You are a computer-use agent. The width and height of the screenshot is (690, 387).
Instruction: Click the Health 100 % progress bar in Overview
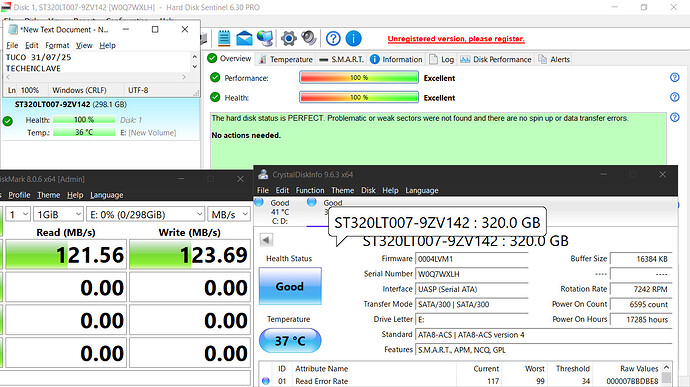pyautogui.click(x=359, y=97)
